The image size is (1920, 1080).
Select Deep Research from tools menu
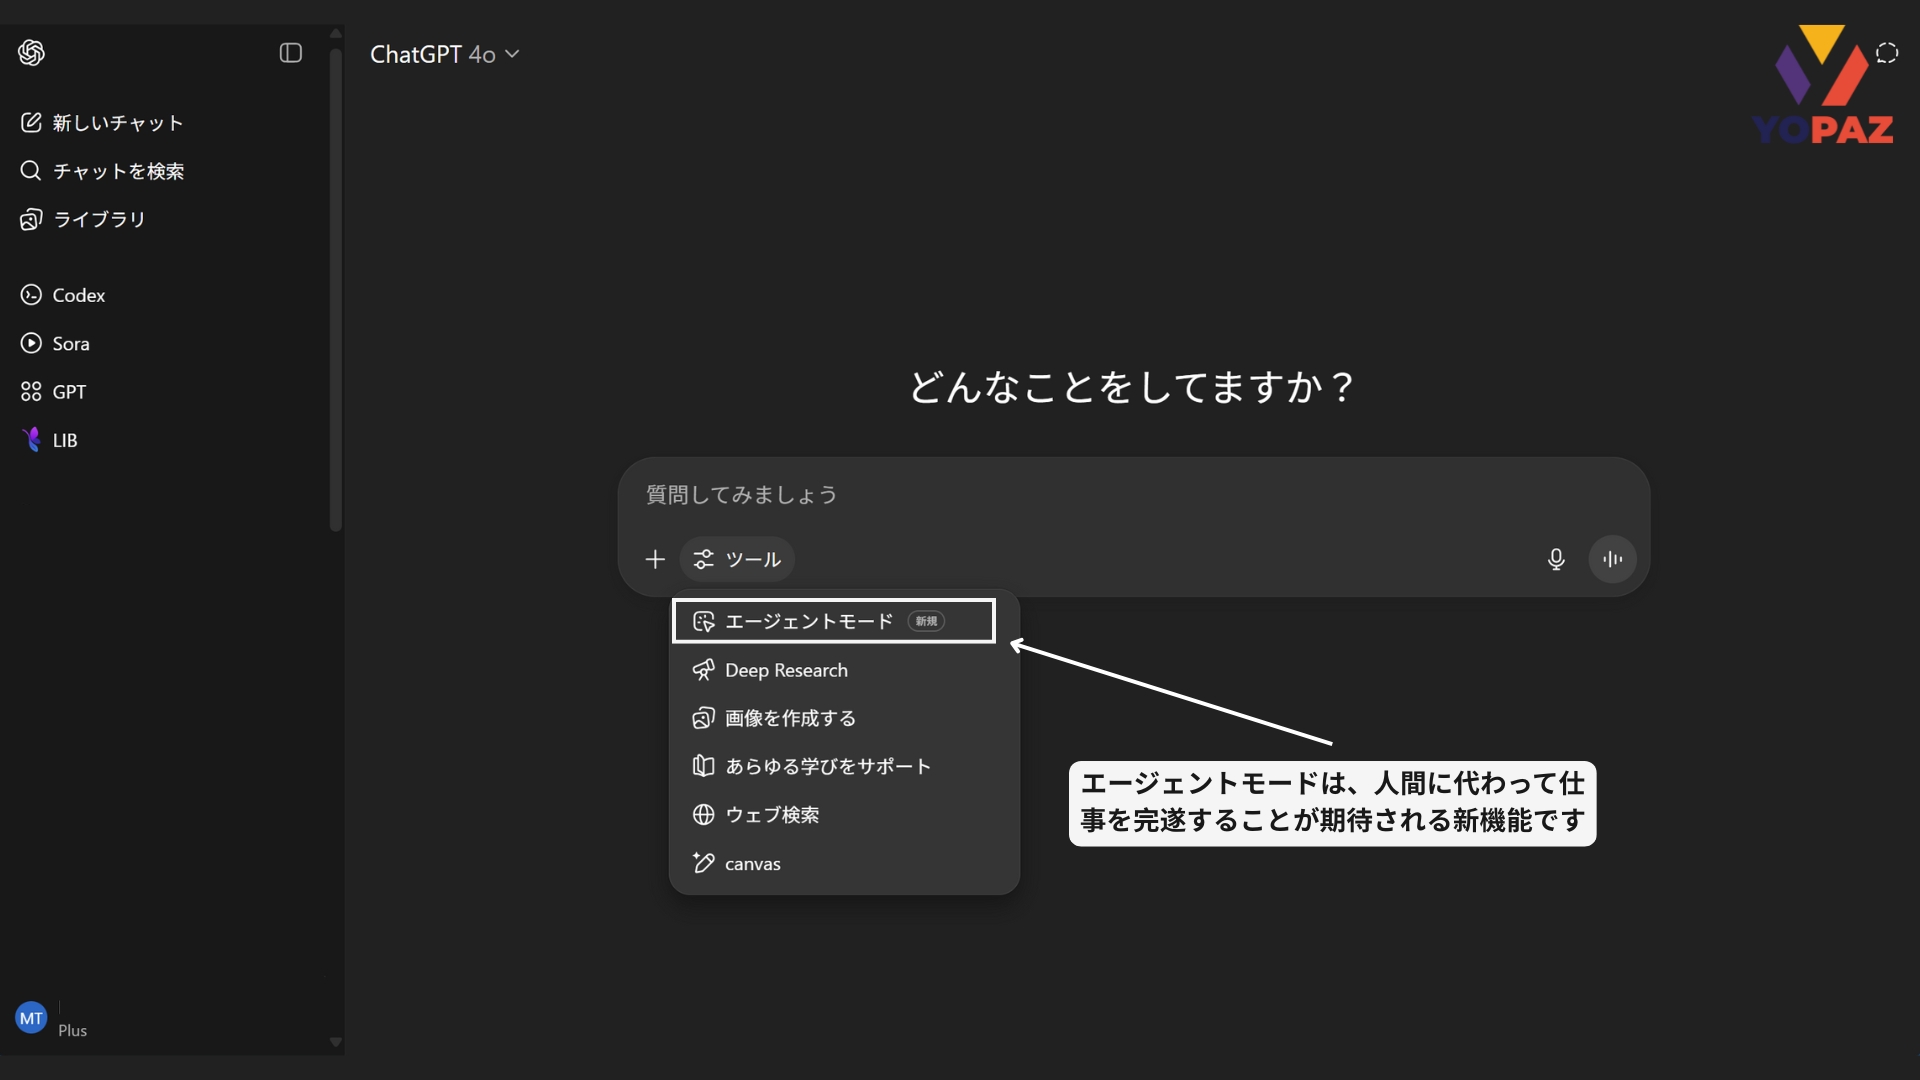coord(844,670)
